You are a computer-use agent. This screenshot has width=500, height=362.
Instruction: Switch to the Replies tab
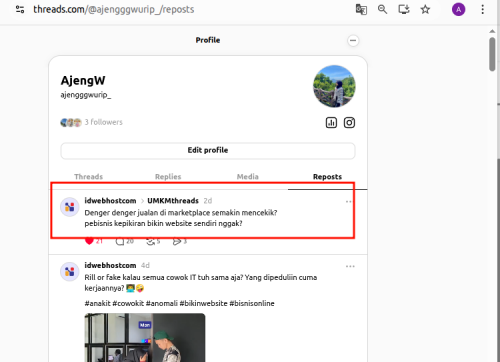(168, 177)
